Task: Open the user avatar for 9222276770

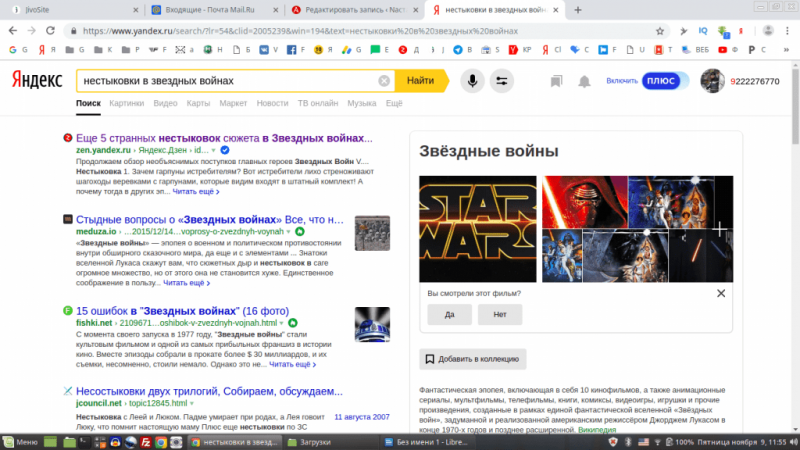Action: pyautogui.click(x=712, y=81)
